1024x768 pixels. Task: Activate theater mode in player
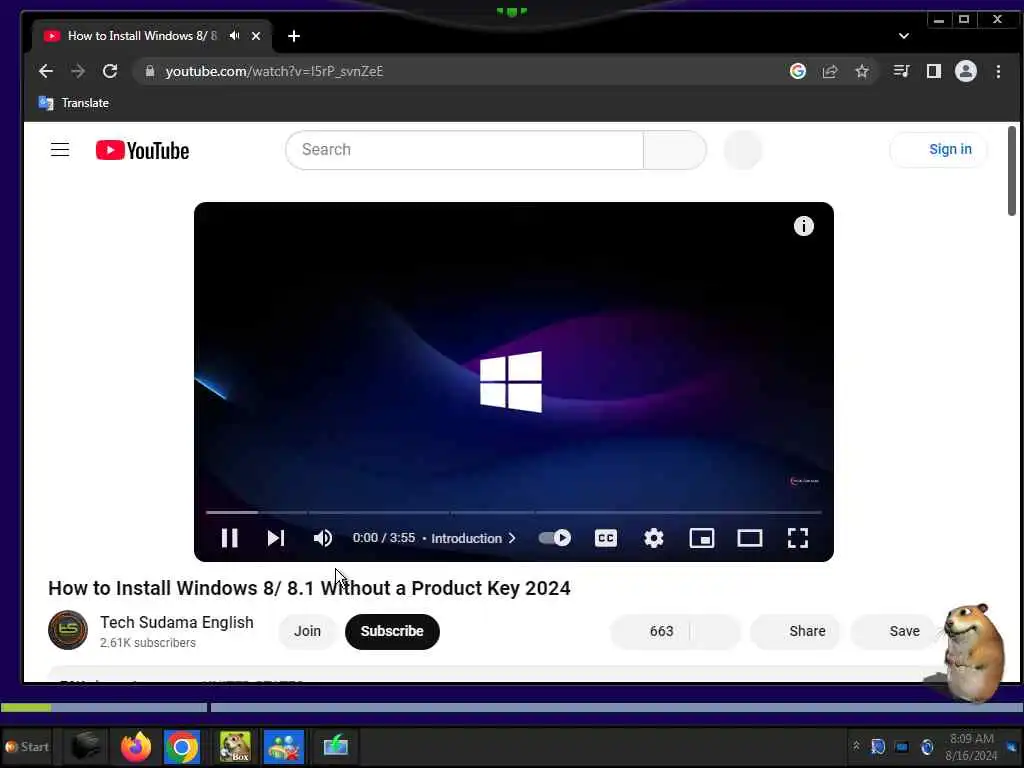[x=750, y=538]
